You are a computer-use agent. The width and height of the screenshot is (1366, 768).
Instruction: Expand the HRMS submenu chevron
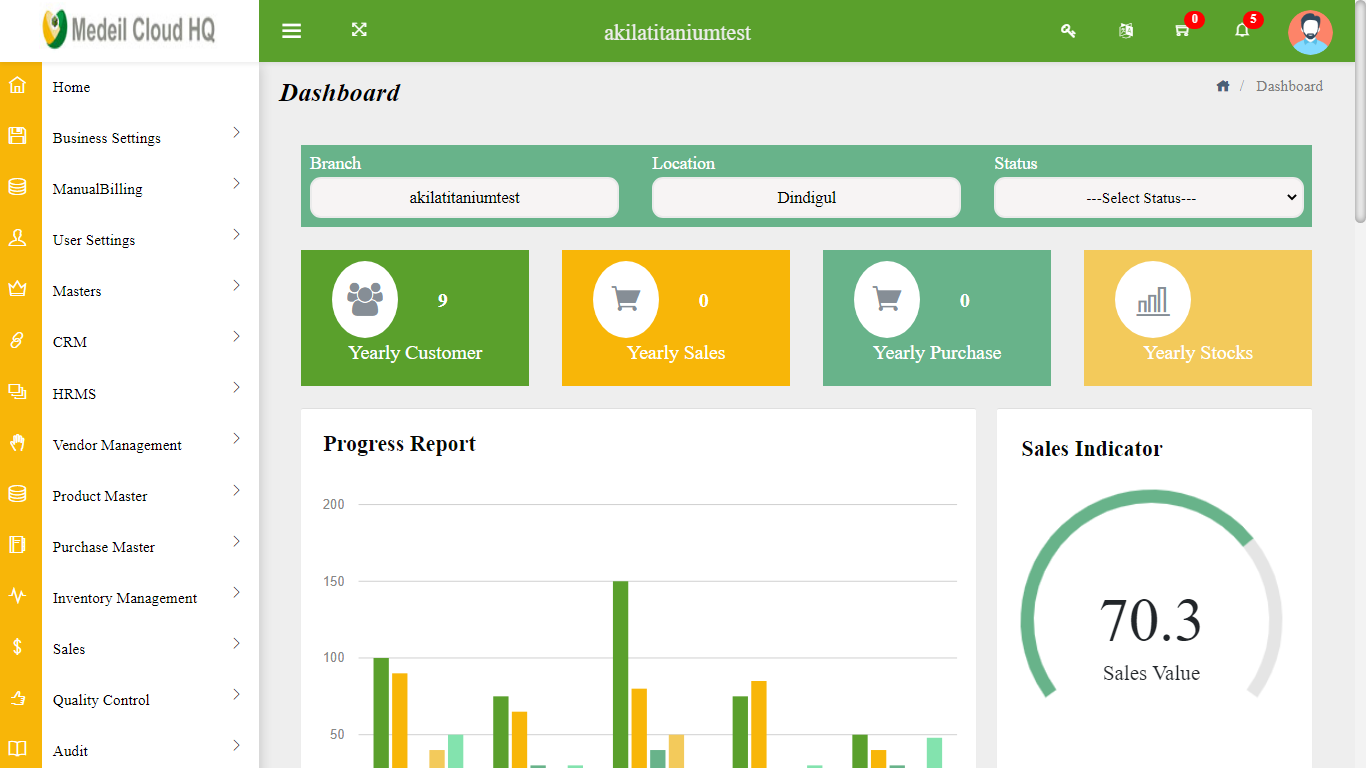(x=236, y=388)
